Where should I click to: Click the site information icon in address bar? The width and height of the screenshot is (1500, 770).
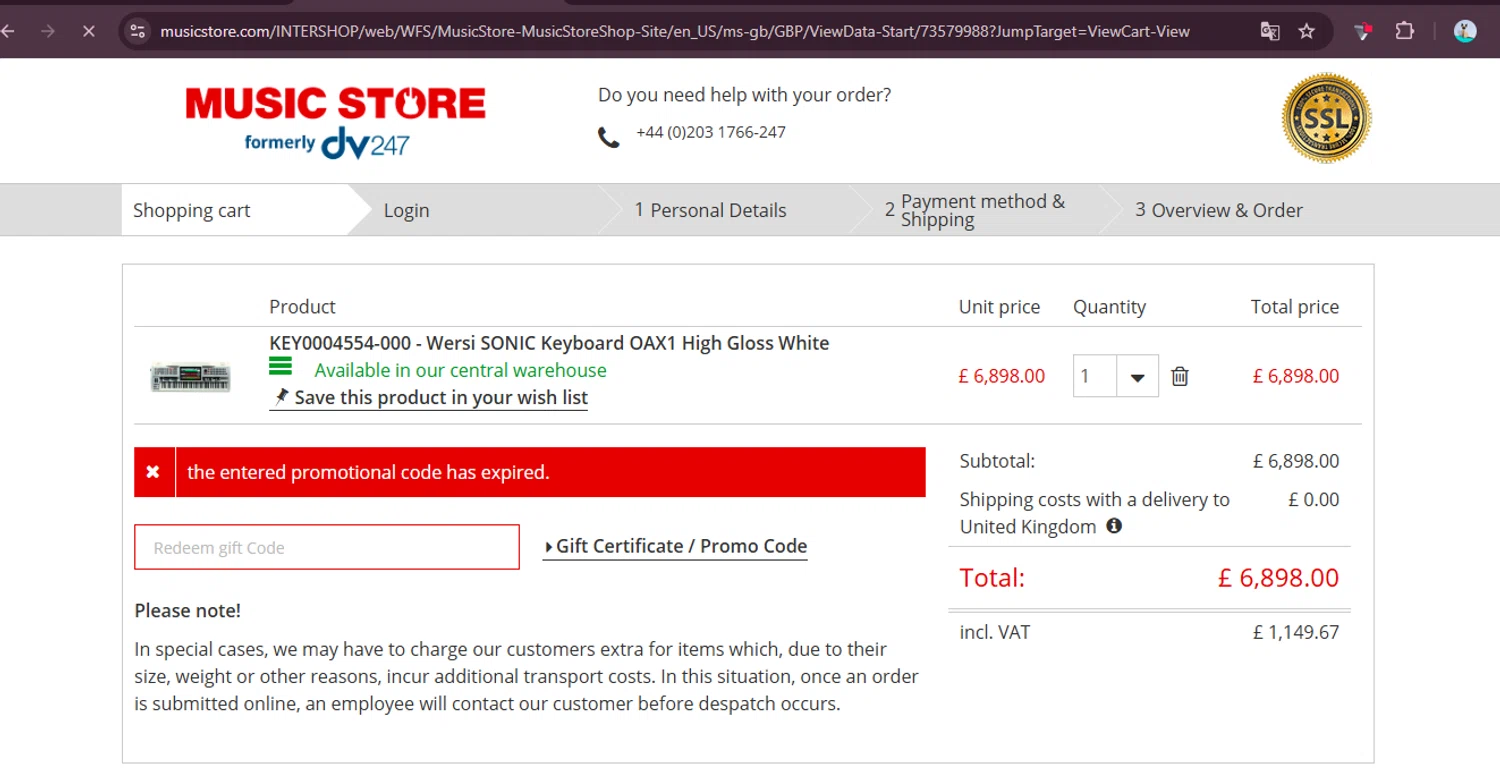click(x=138, y=31)
